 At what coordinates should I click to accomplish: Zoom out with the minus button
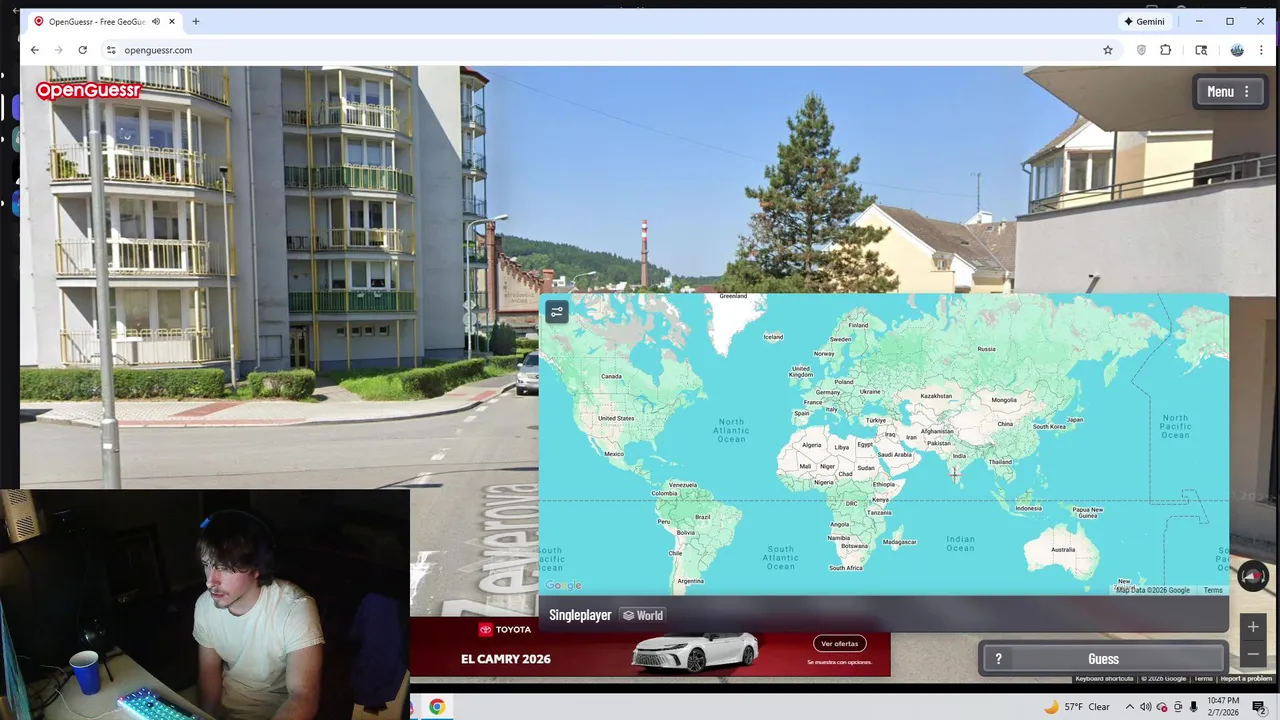click(x=1253, y=654)
